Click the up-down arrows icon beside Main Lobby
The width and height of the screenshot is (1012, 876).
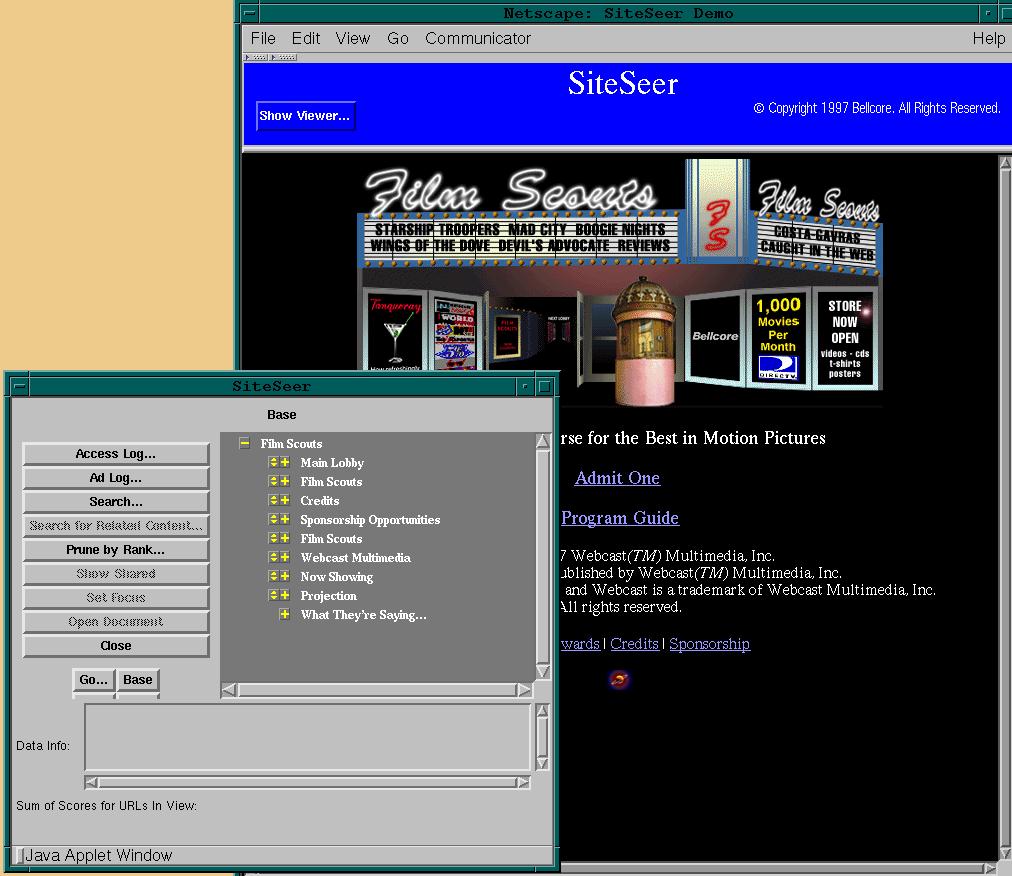(273, 462)
